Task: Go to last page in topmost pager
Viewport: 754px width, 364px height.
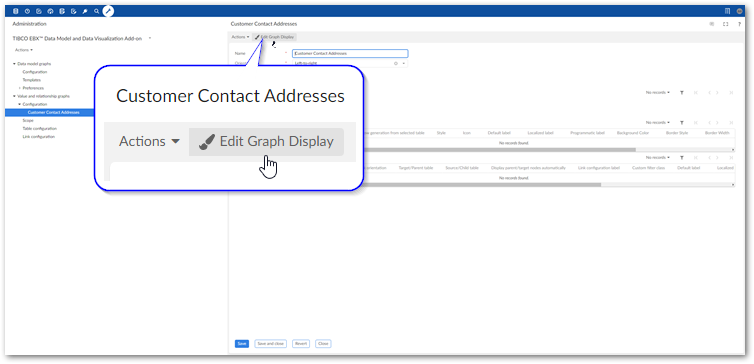Action: tap(731, 92)
